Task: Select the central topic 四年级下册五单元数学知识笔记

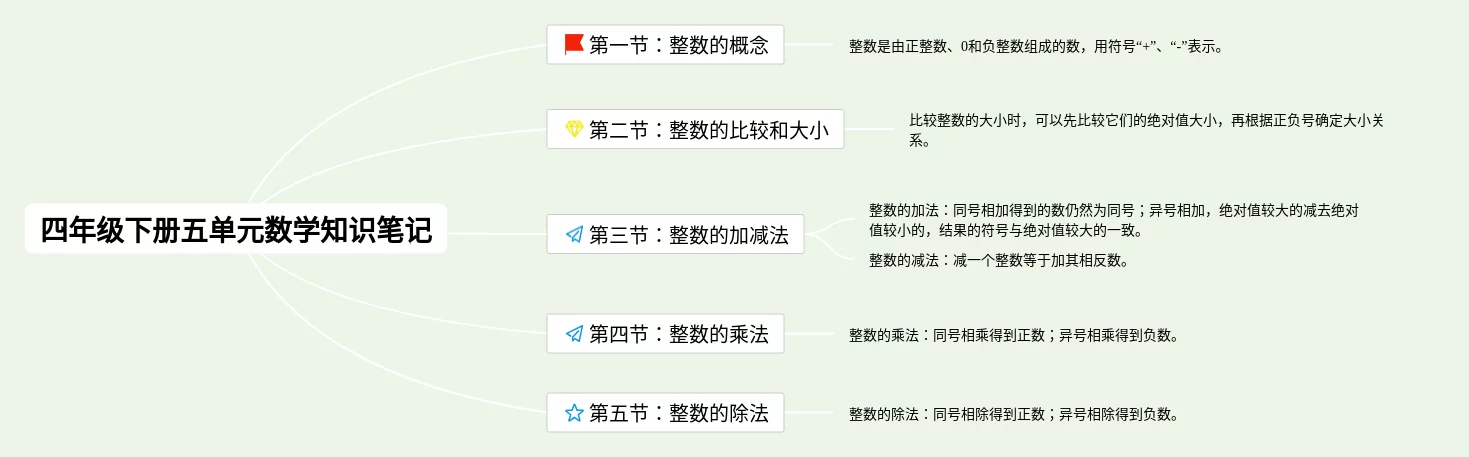Action: click(x=236, y=229)
